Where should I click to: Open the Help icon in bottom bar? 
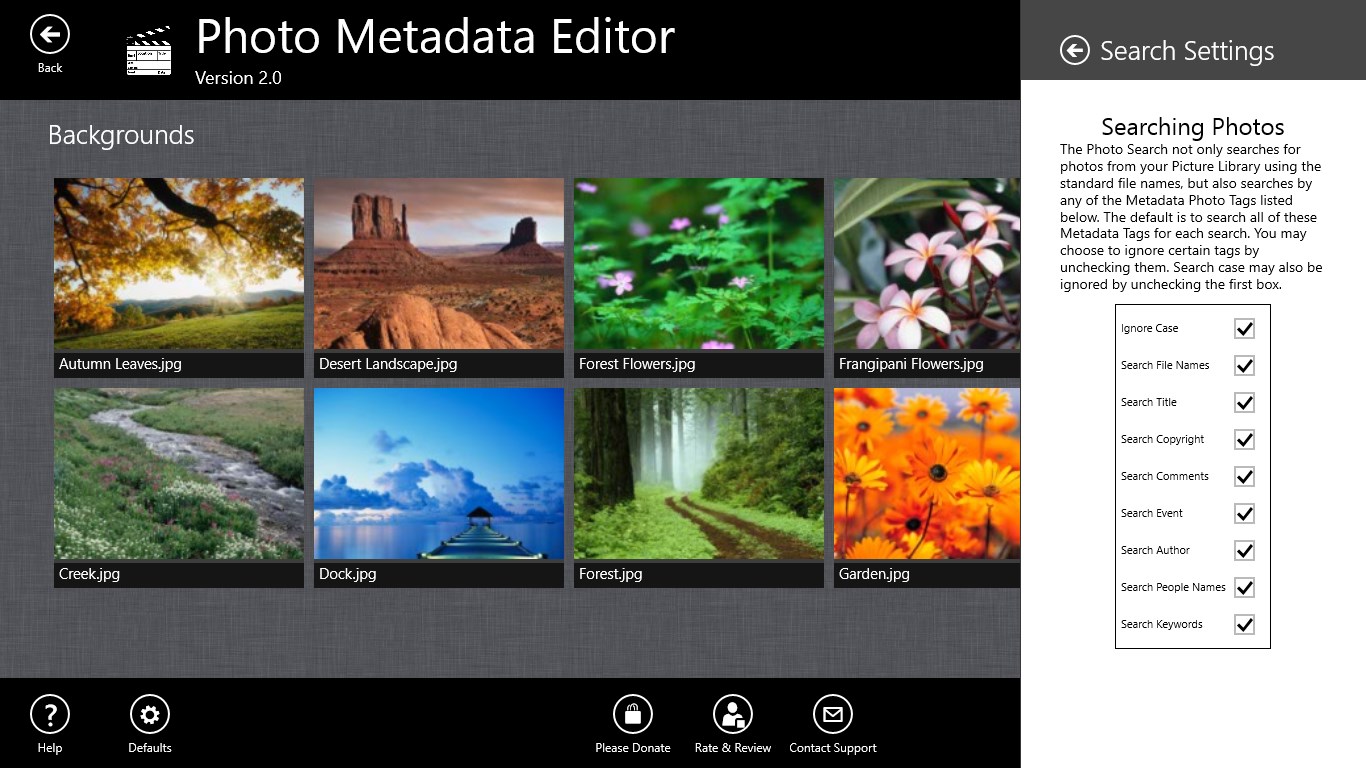[x=50, y=715]
